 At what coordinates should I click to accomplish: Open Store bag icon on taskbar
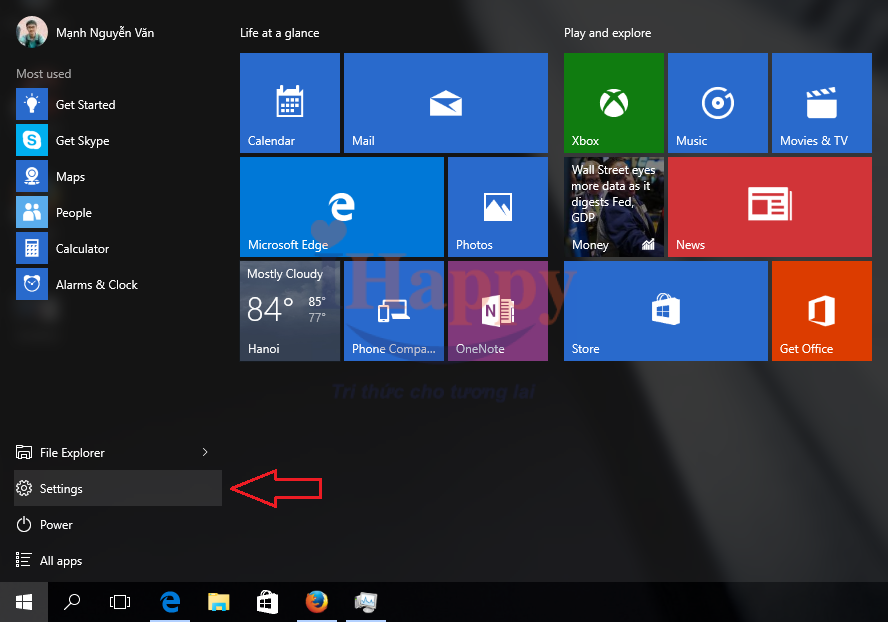267,602
